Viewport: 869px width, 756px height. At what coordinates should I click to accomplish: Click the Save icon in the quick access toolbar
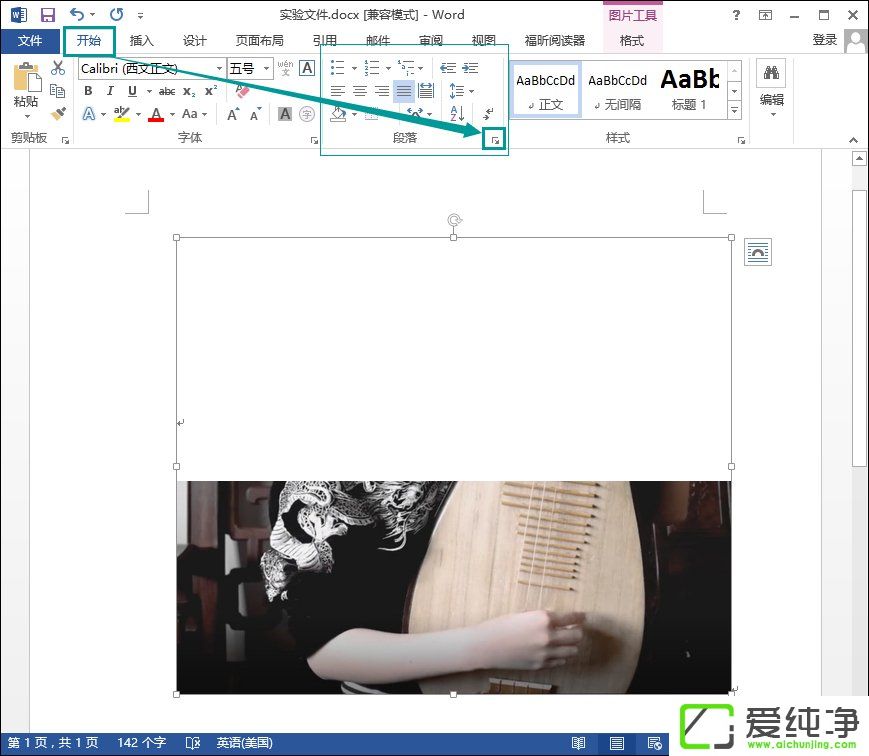point(47,15)
